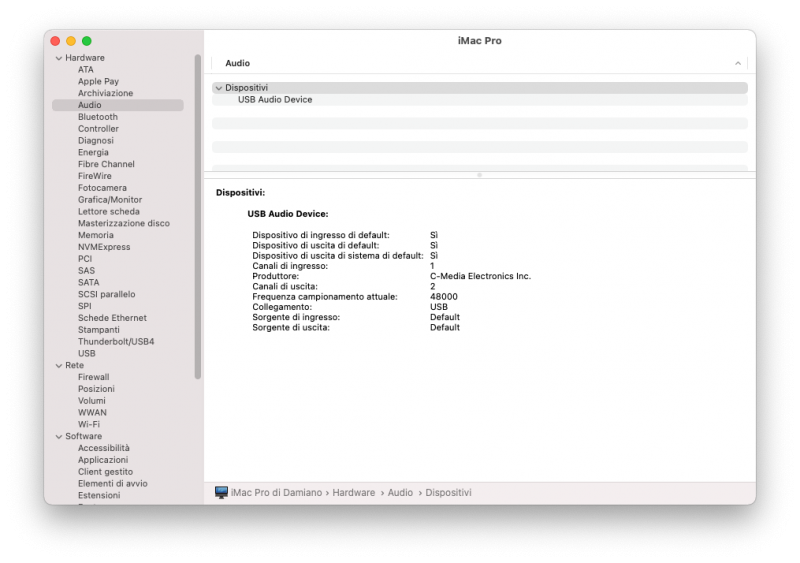The height and width of the screenshot is (563, 800).
Task: Click the 48000 sampling frequency value
Action: pyautogui.click(x=444, y=297)
